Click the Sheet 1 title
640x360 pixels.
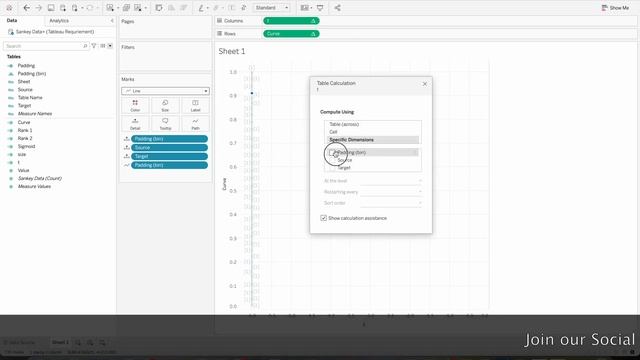[x=232, y=51]
